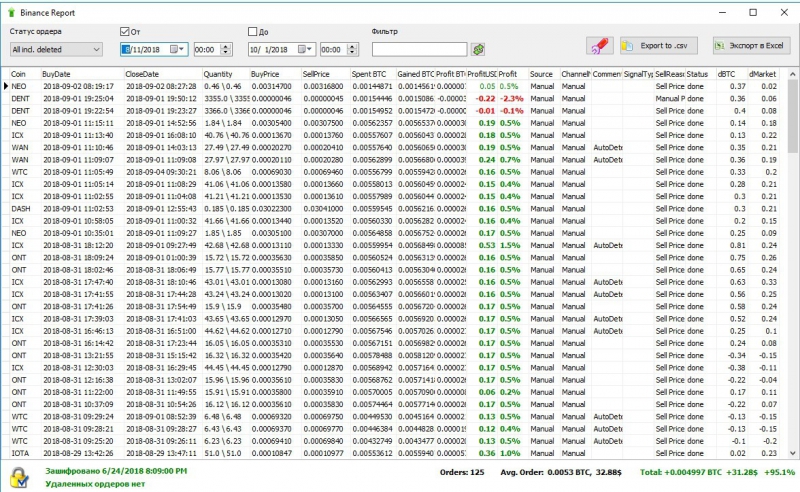The height and width of the screenshot is (492, 800).
Task: Sort table by Coin column header
Action: (20, 74)
